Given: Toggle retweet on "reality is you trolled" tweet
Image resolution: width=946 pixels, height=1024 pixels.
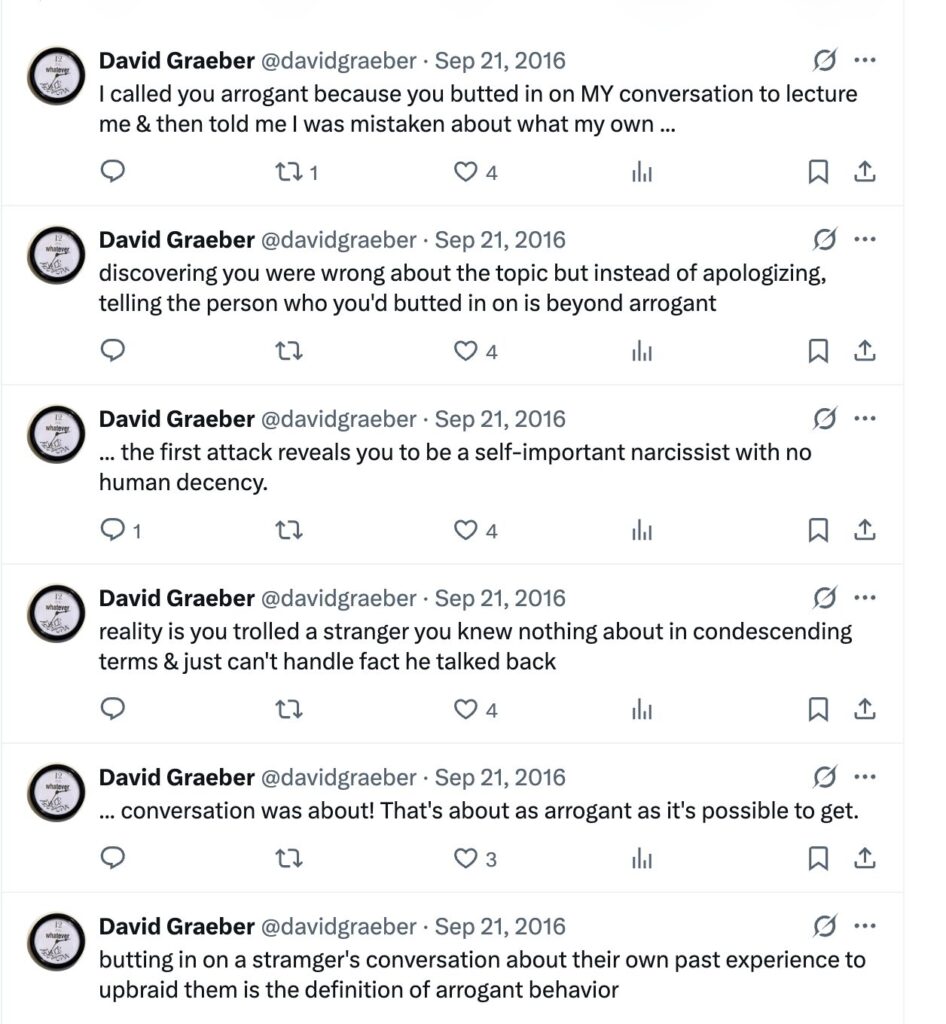Looking at the screenshot, I should click(x=289, y=709).
